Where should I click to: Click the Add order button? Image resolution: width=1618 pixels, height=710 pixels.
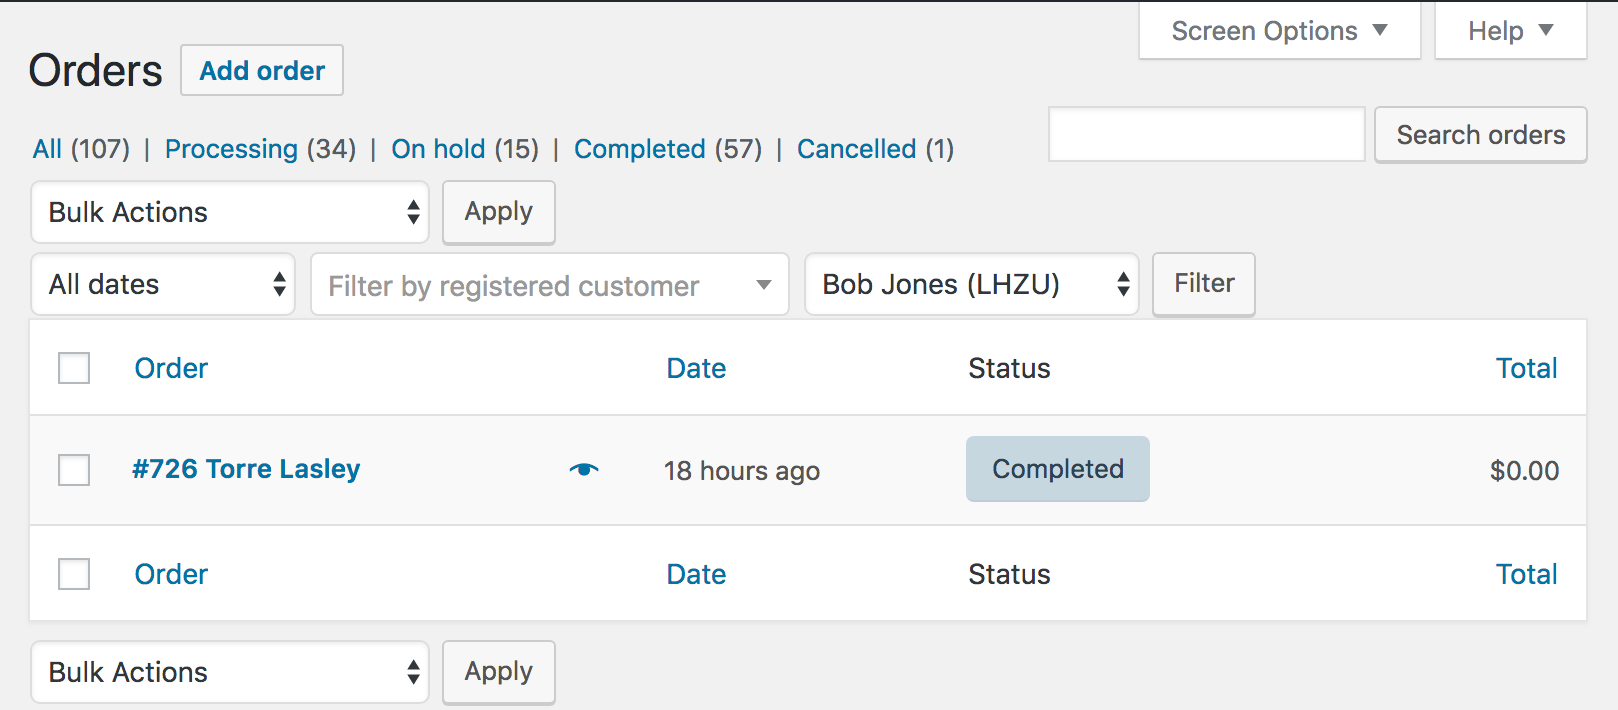point(262,71)
